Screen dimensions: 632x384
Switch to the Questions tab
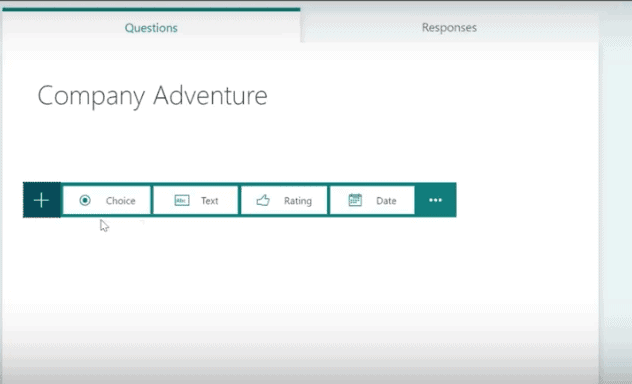151,27
